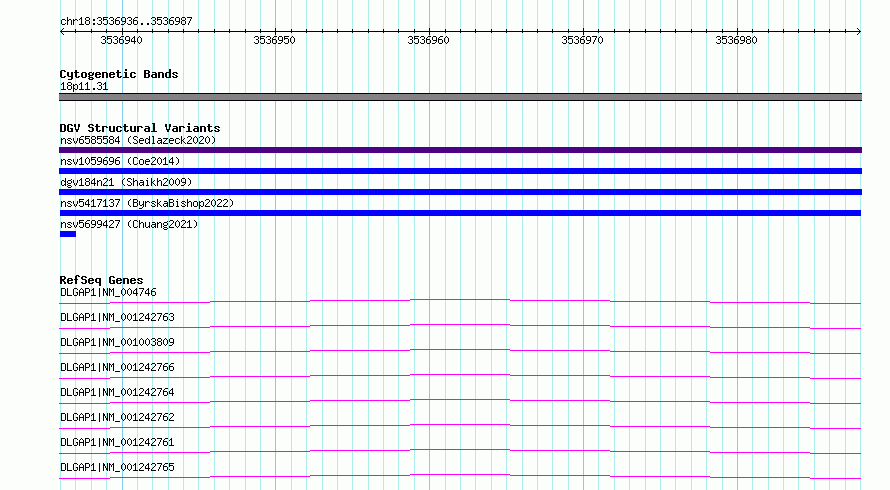The image size is (890, 490).
Task: Select variant label nsv5417137 (ByrskaBishop2022)
Action: coord(147,203)
